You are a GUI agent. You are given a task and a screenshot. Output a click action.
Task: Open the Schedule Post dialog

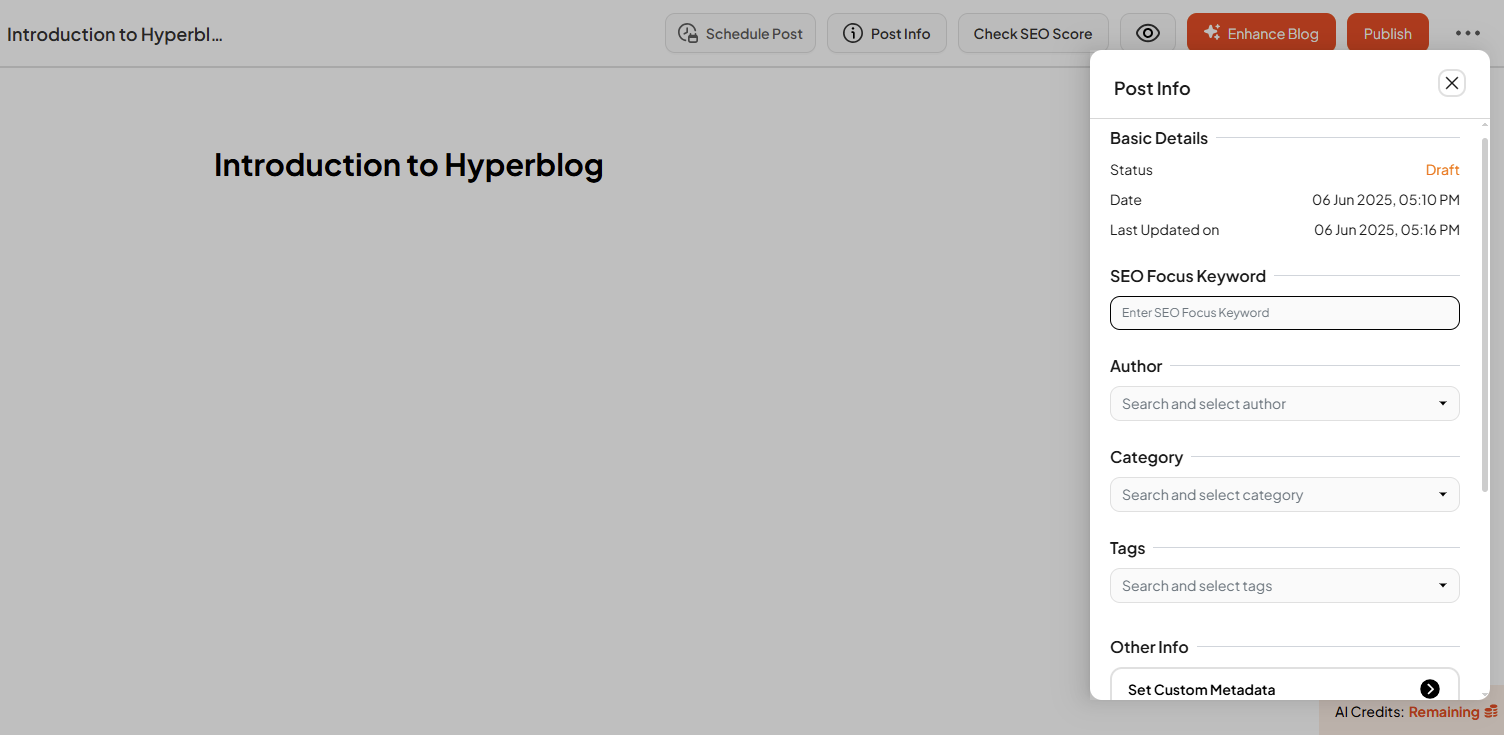tap(740, 33)
